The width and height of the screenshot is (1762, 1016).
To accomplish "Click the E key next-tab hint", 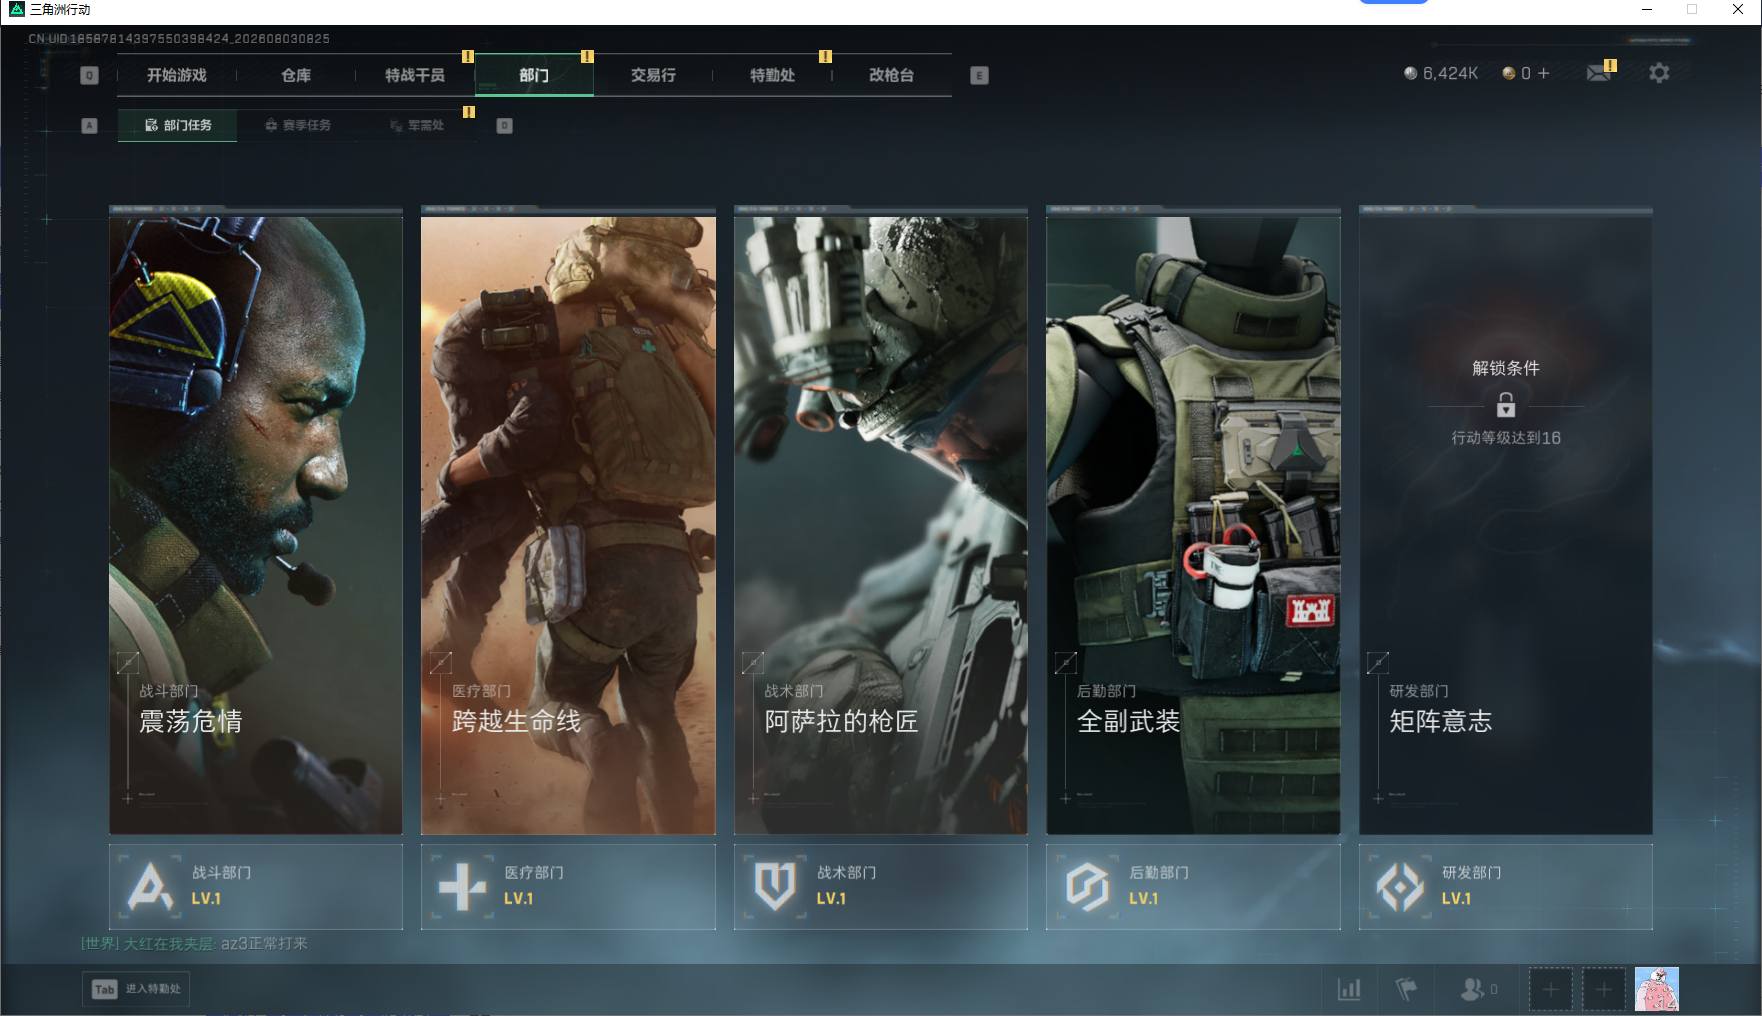I will pyautogui.click(x=979, y=75).
